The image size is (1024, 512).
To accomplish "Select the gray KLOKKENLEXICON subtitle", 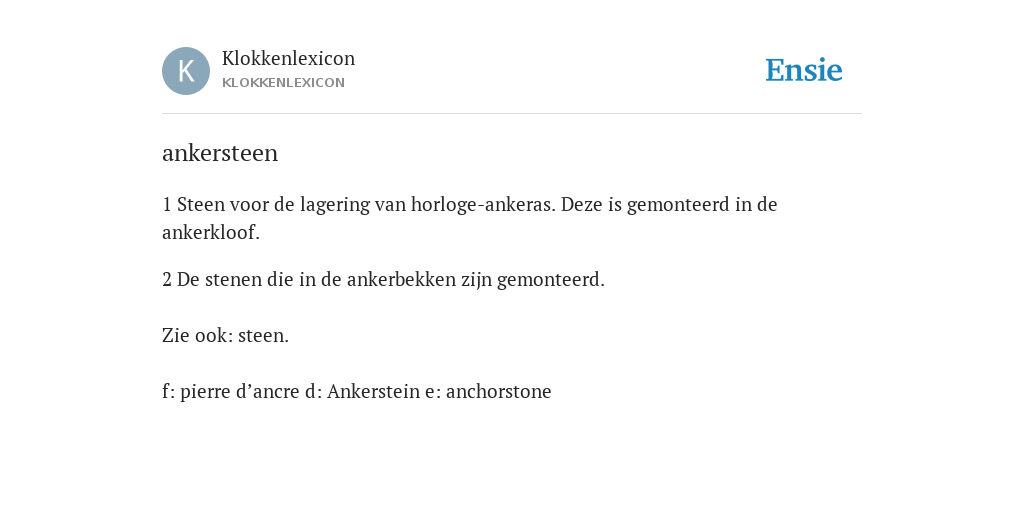I will tap(283, 83).
